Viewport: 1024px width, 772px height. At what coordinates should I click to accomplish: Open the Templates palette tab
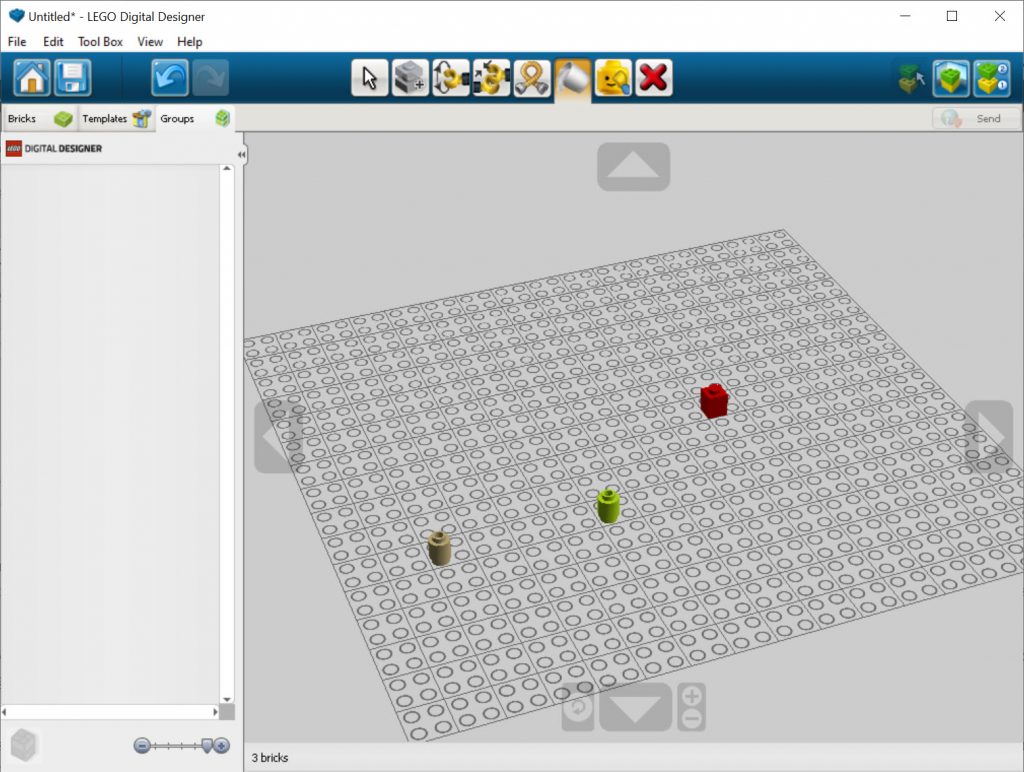116,118
